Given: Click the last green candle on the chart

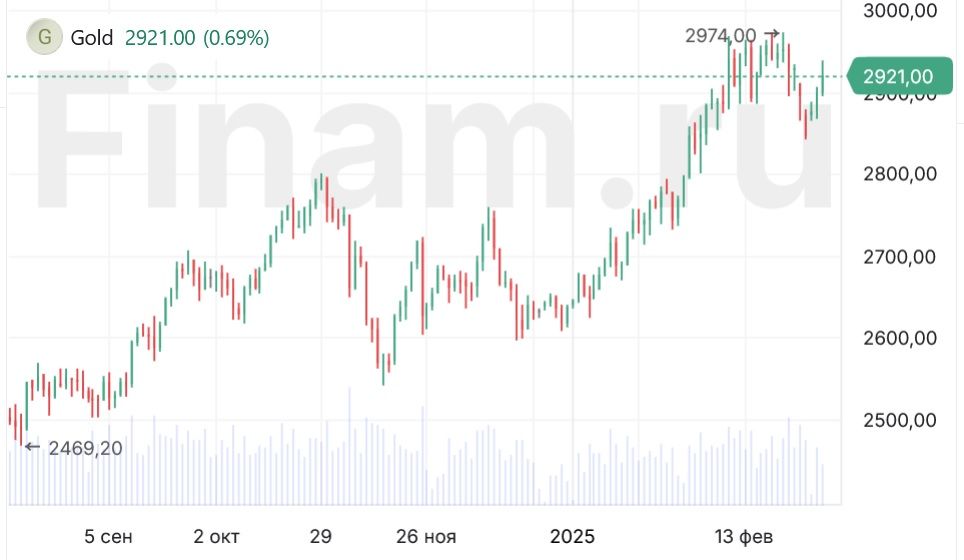Looking at the screenshot, I should coord(823,78).
